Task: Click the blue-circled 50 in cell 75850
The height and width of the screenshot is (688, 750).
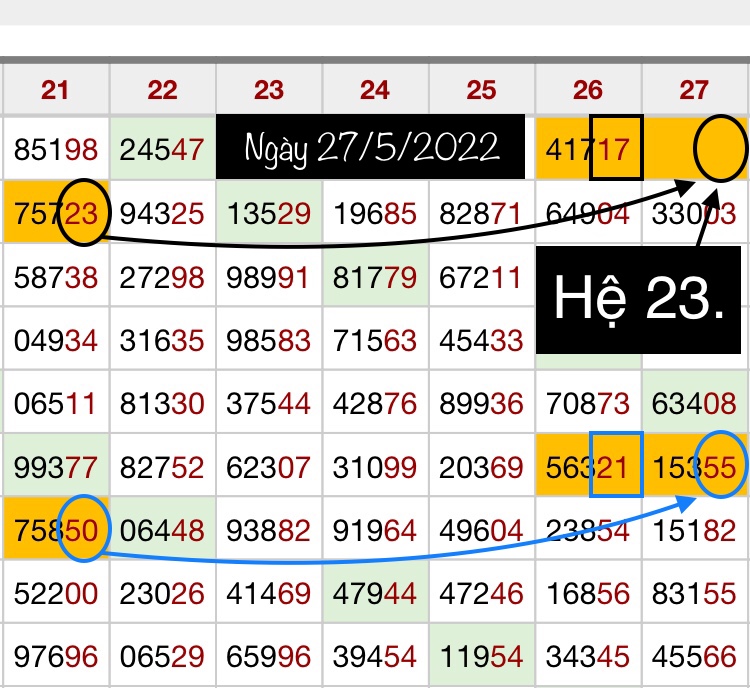Action: [x=84, y=528]
